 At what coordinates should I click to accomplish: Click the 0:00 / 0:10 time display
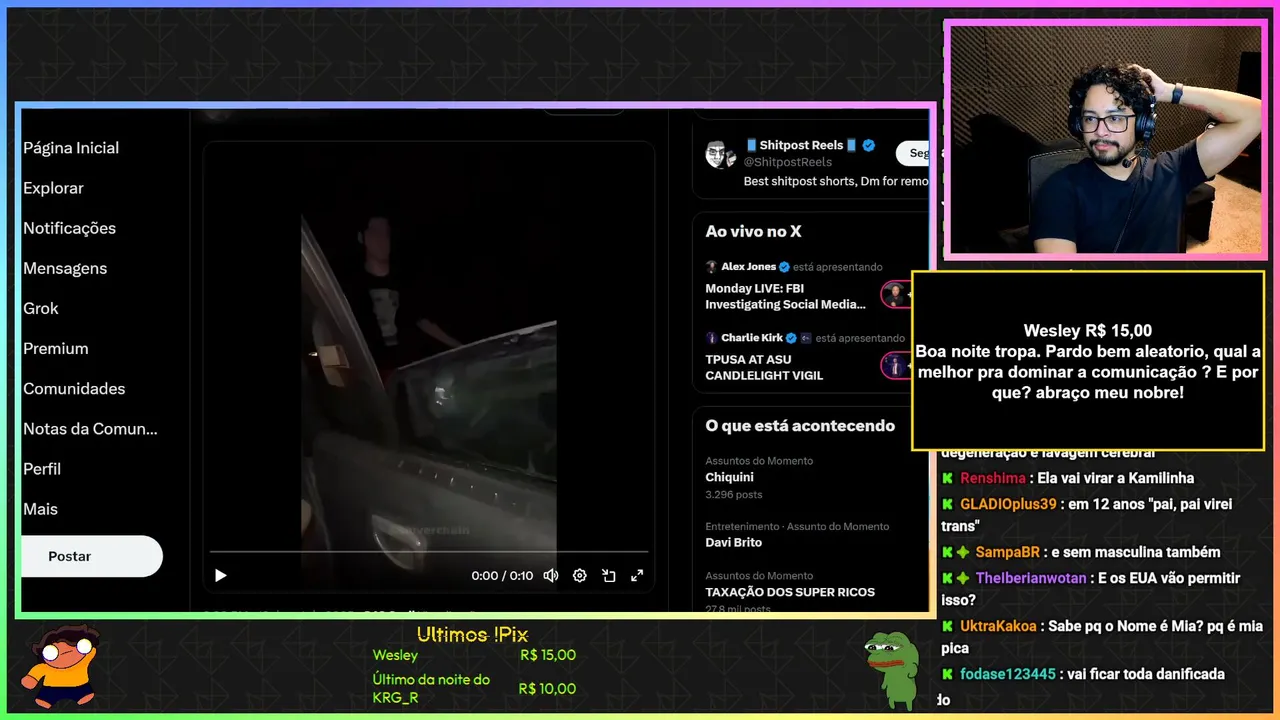(502, 576)
